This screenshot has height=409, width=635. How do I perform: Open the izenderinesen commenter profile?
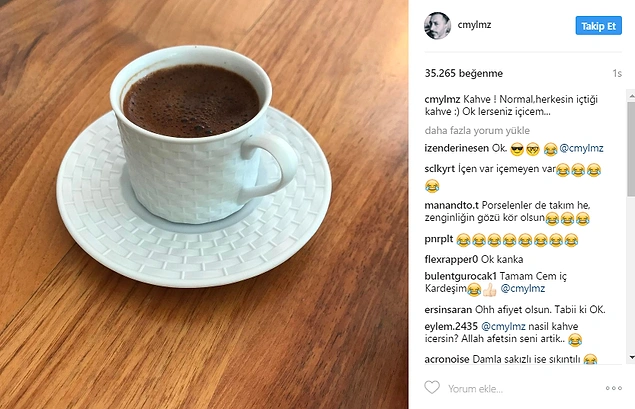pyautogui.click(x=456, y=148)
